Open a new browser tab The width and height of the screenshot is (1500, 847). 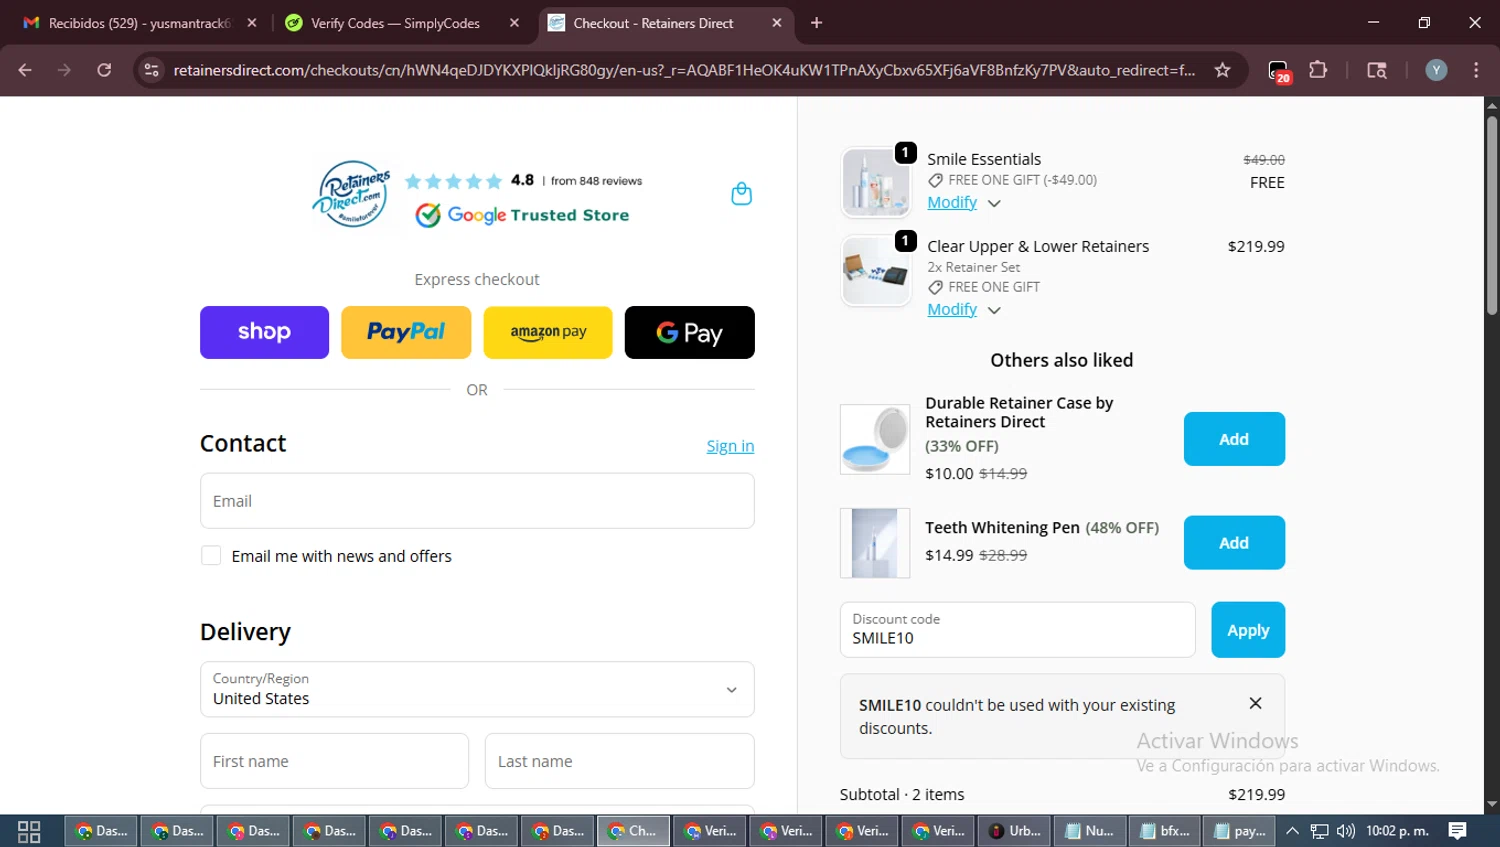click(816, 23)
